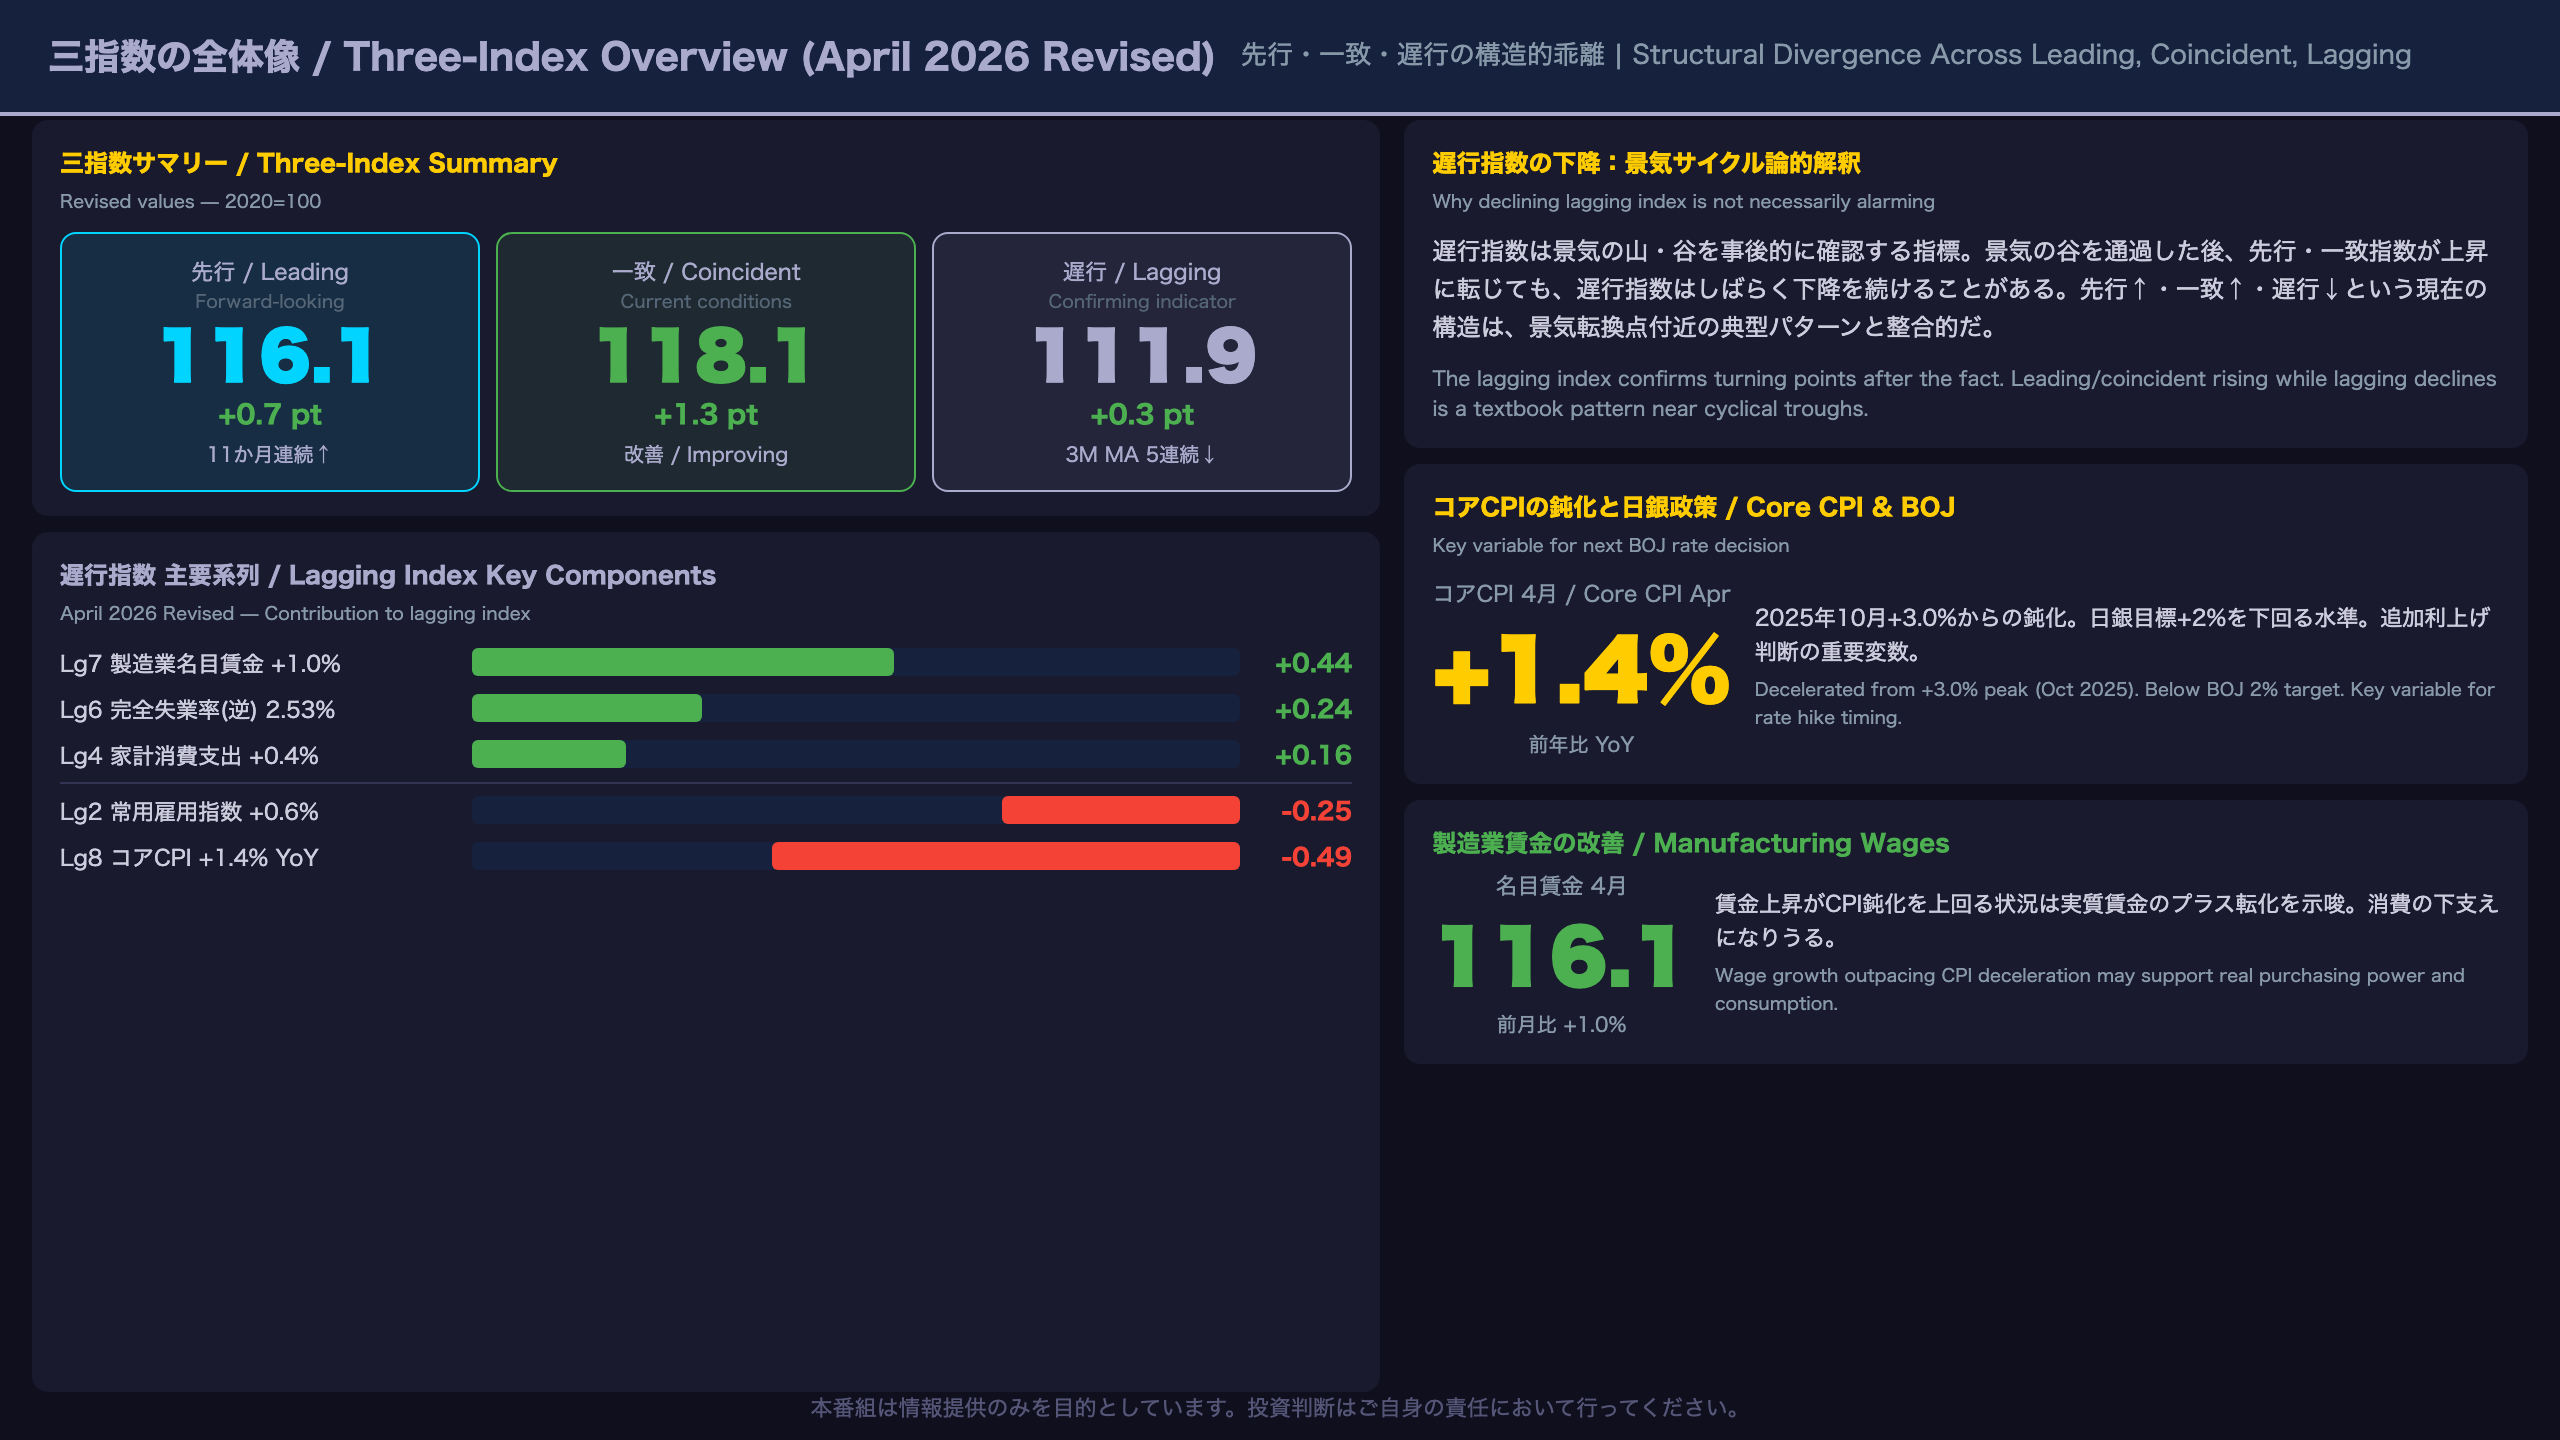Click the +0.44 contribution value
Viewport: 2560px width, 1440px height.
tap(1313, 663)
